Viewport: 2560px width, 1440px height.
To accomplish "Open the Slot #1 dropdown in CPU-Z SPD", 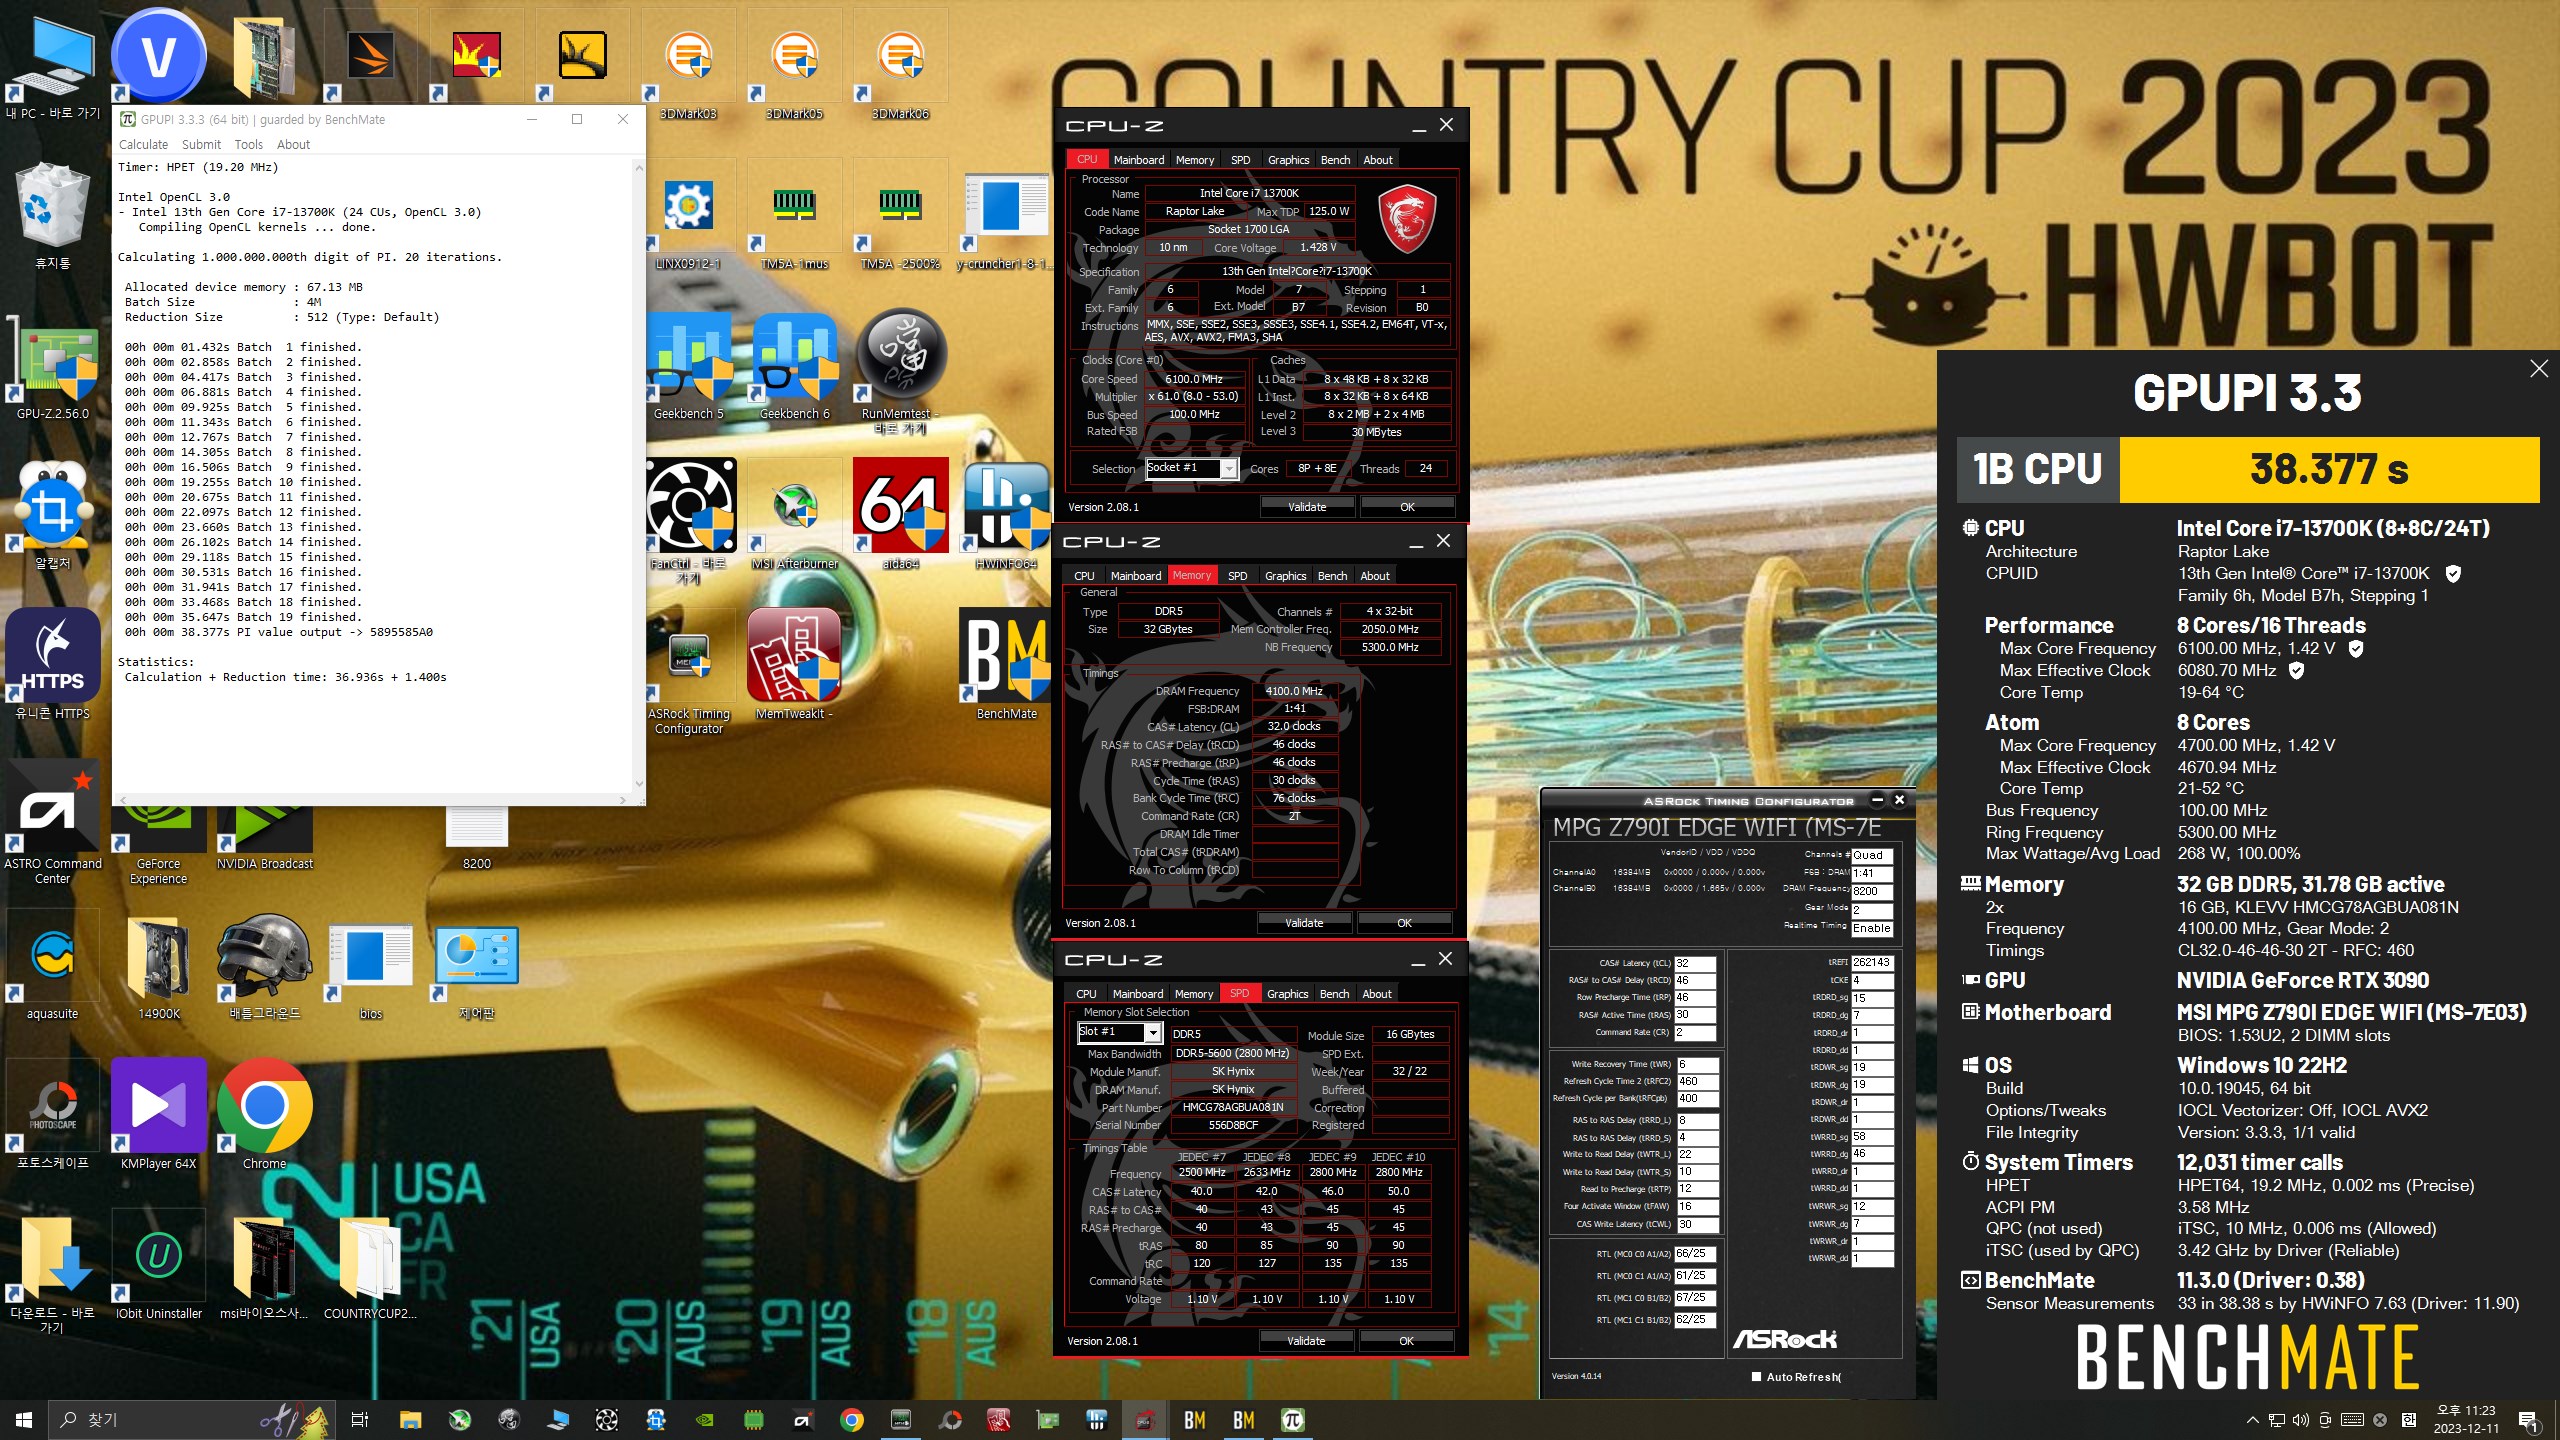I will pos(1120,1032).
